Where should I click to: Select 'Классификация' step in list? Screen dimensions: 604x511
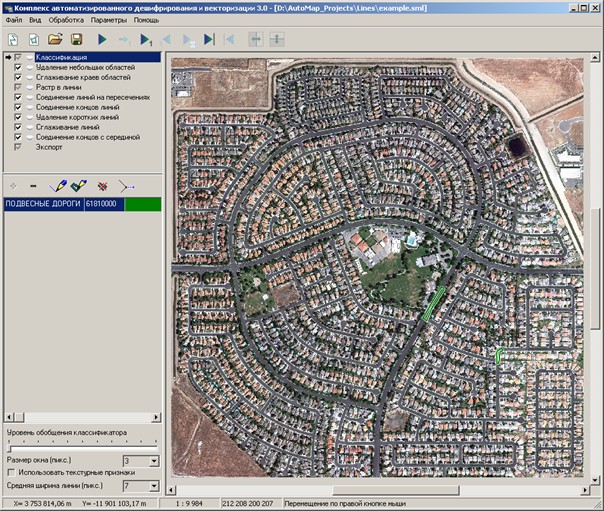coord(62,58)
